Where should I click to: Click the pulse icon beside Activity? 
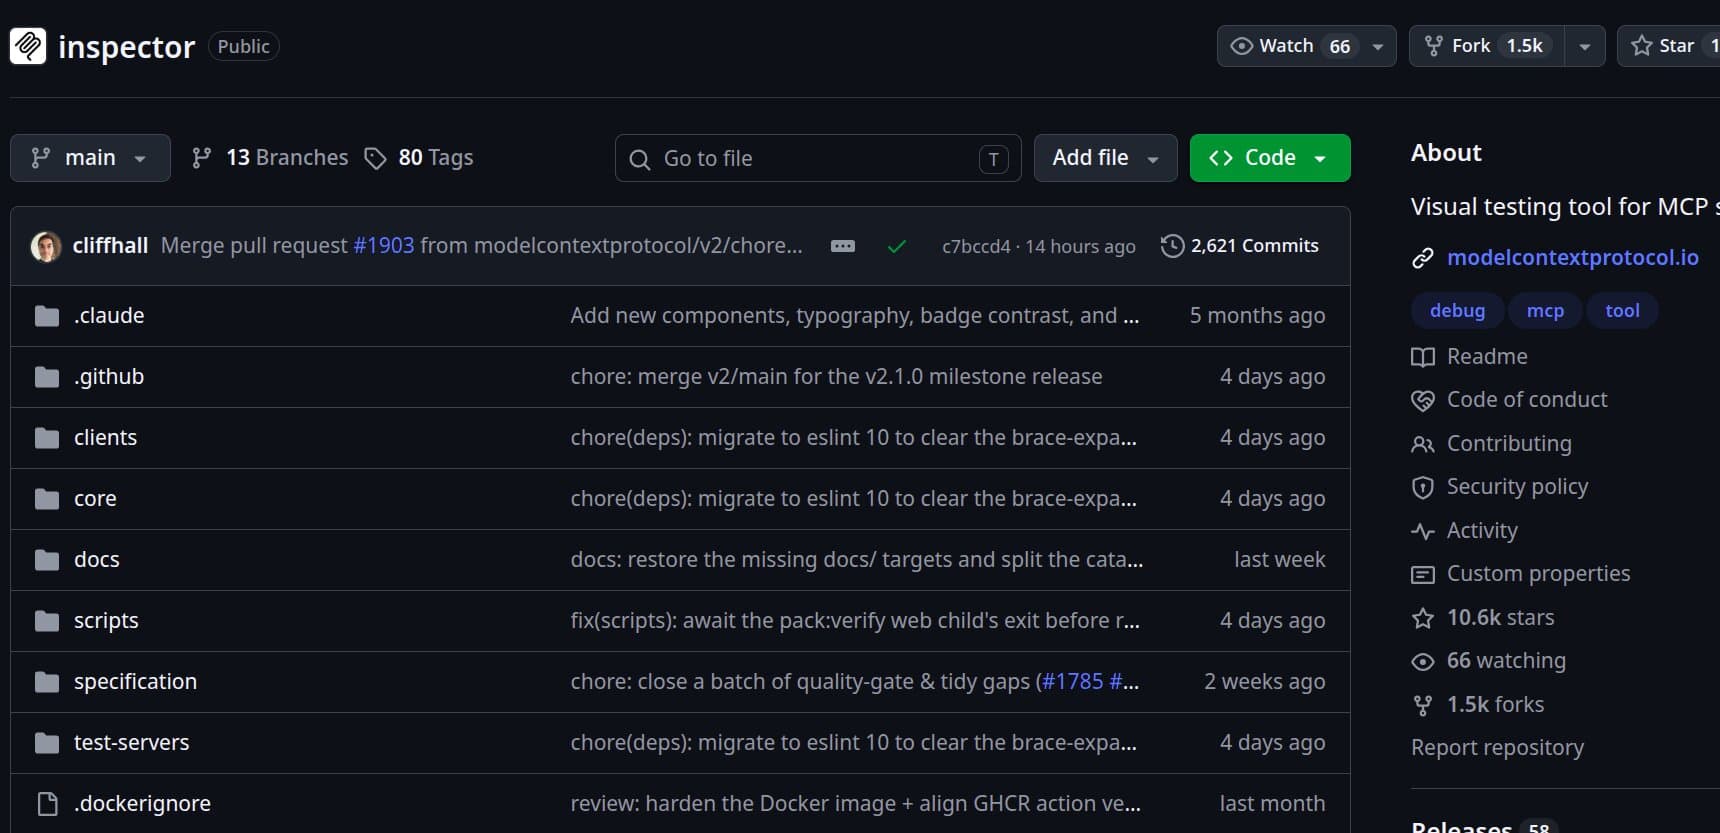[x=1423, y=531]
